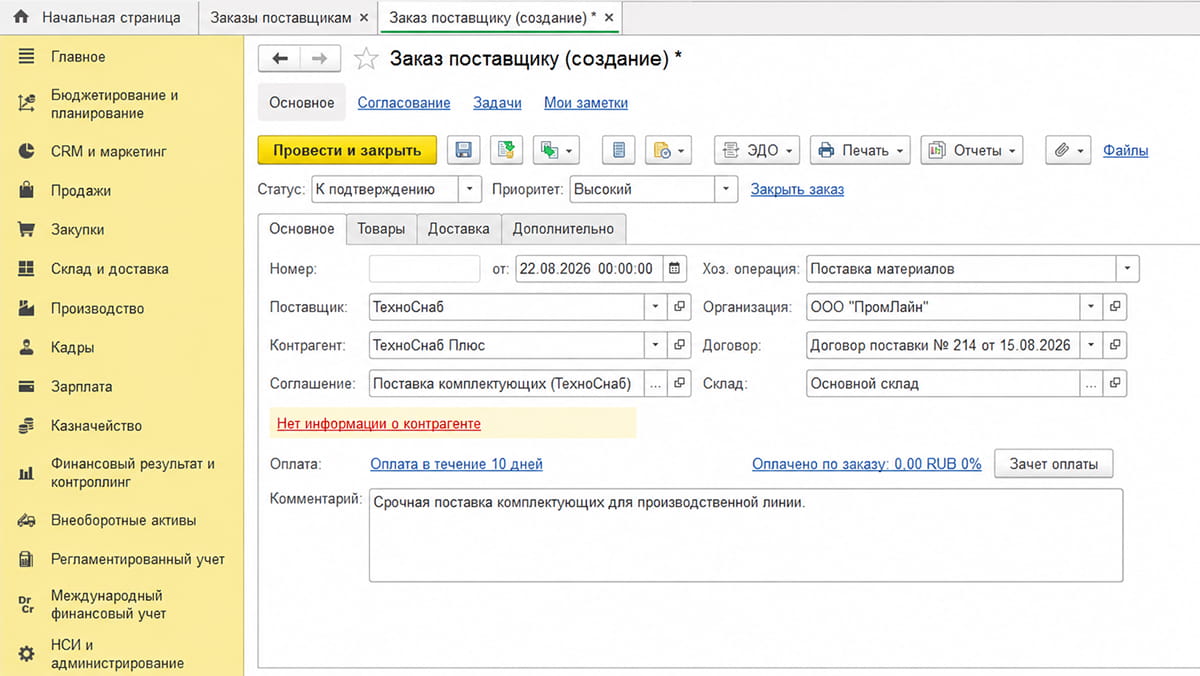Open Финансовый результат и контроллинг chart icon
Image resolution: width=1200 pixels, height=676 pixels.
point(27,473)
